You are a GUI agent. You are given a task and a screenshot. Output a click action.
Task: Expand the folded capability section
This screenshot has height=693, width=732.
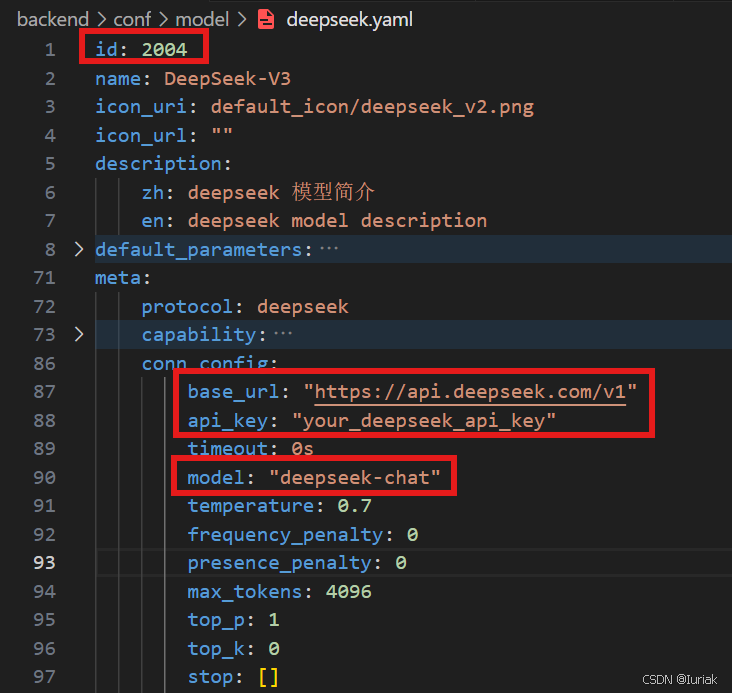click(79, 334)
